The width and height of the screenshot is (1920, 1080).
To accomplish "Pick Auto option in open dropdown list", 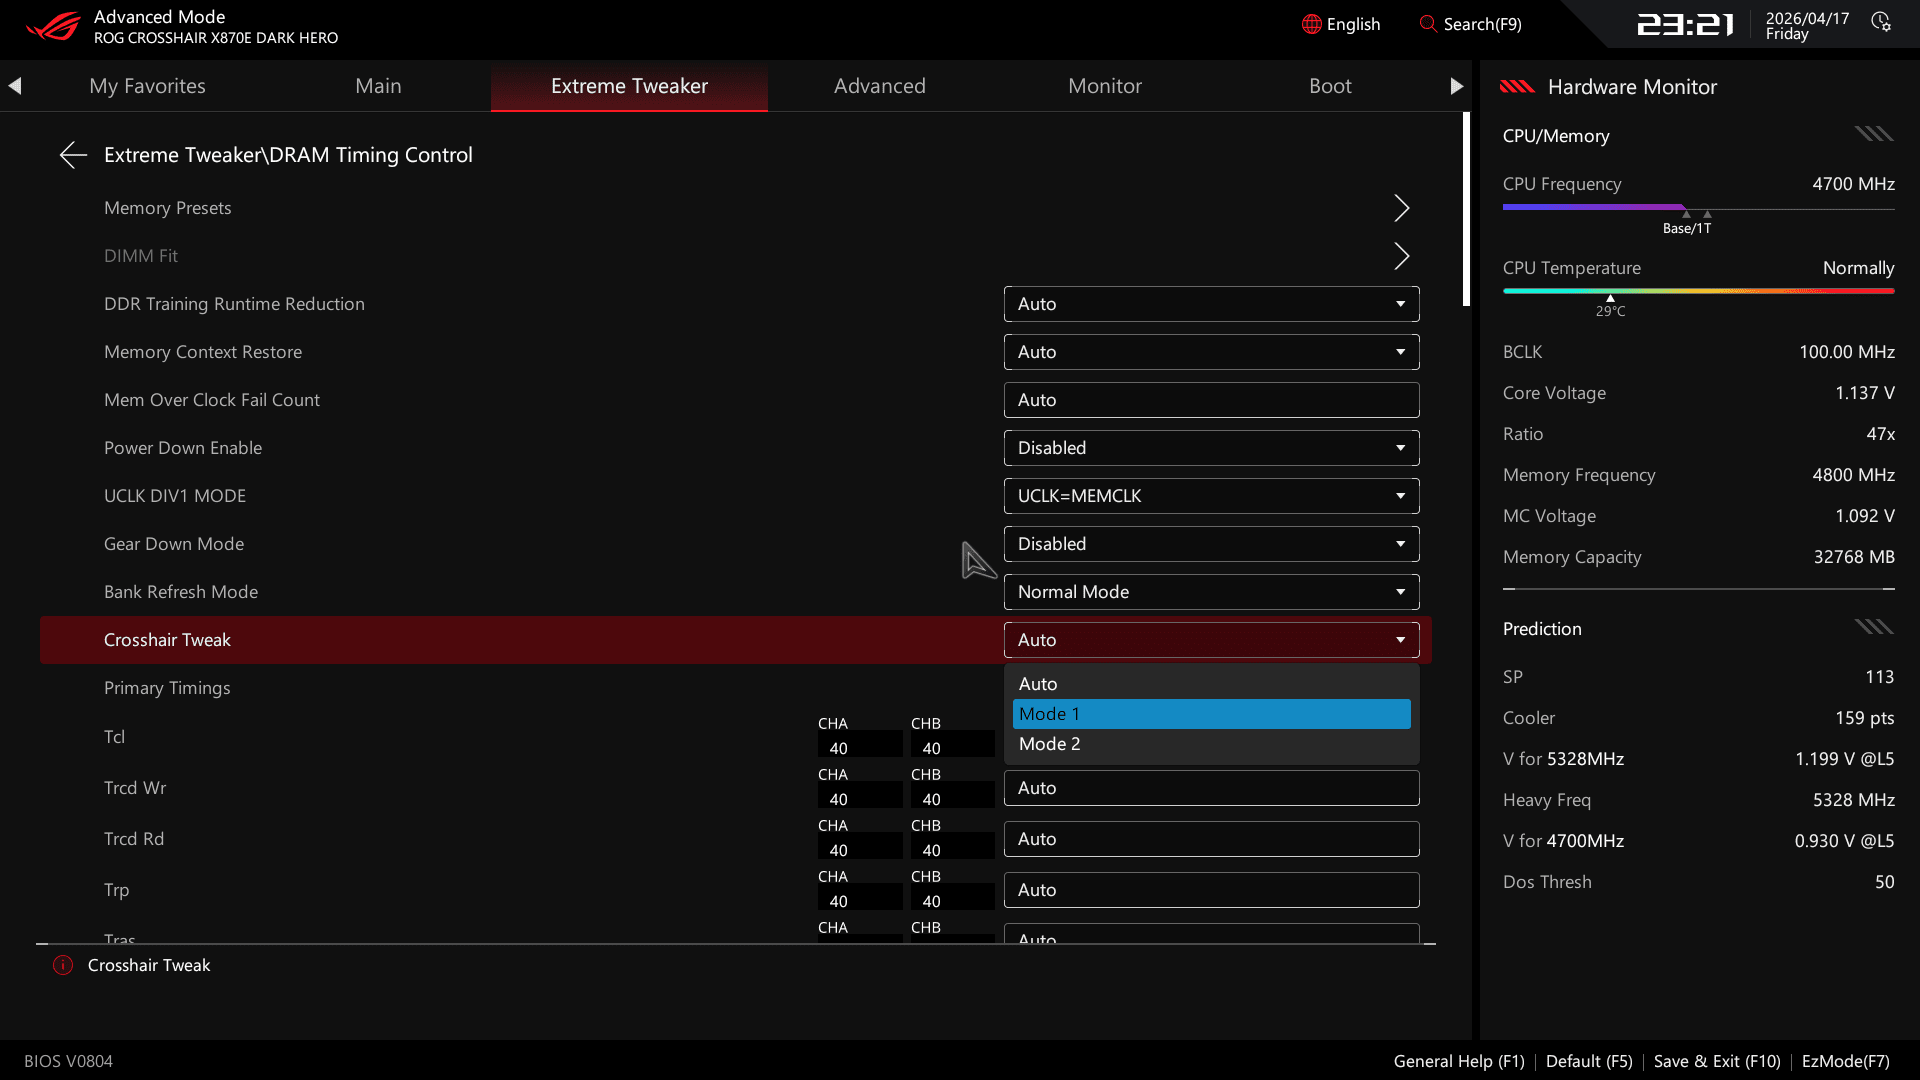I will point(1211,684).
